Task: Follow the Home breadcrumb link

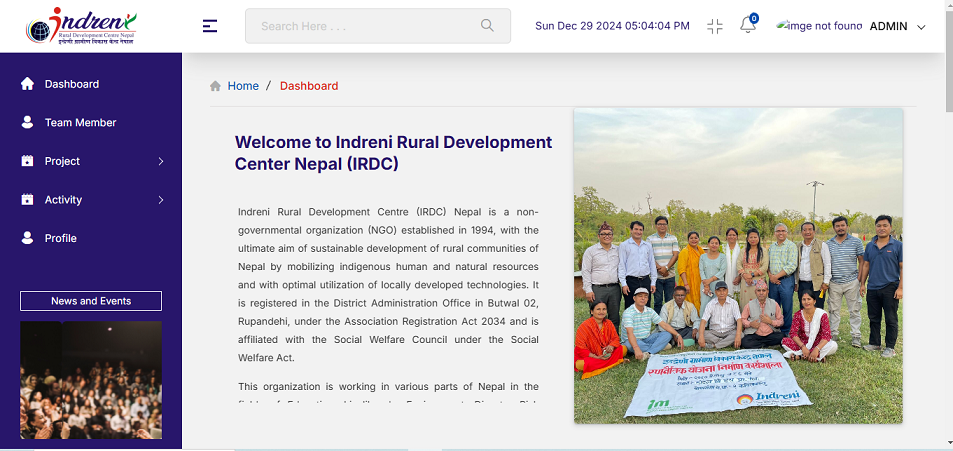Action: coord(243,86)
